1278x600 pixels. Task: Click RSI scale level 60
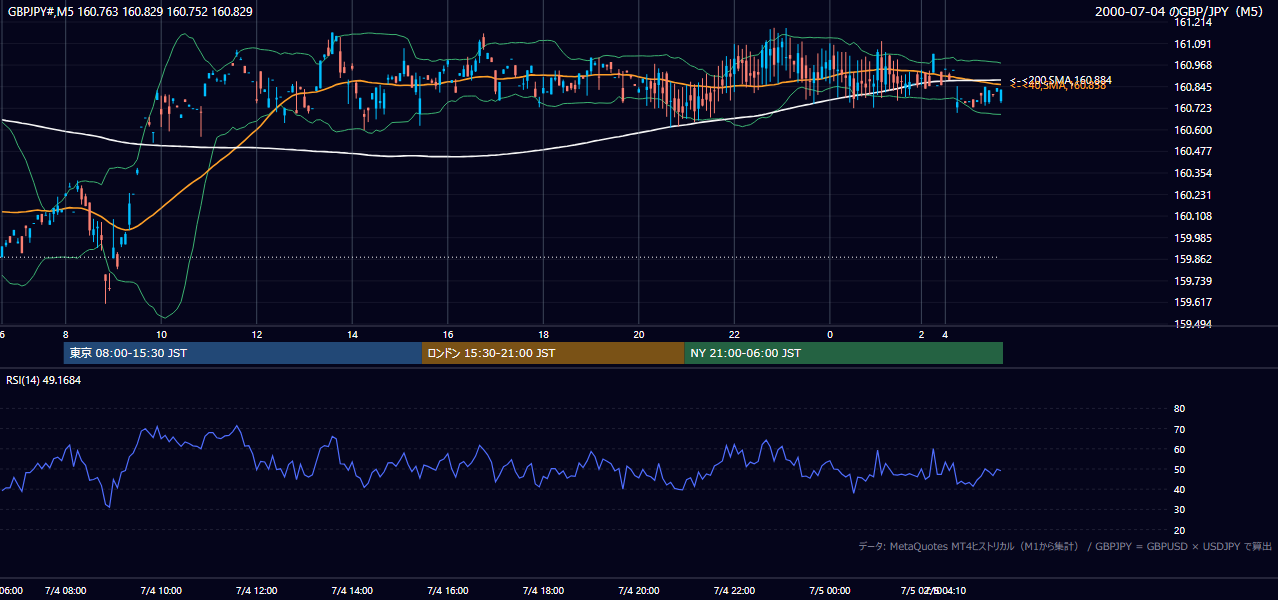[1179, 449]
